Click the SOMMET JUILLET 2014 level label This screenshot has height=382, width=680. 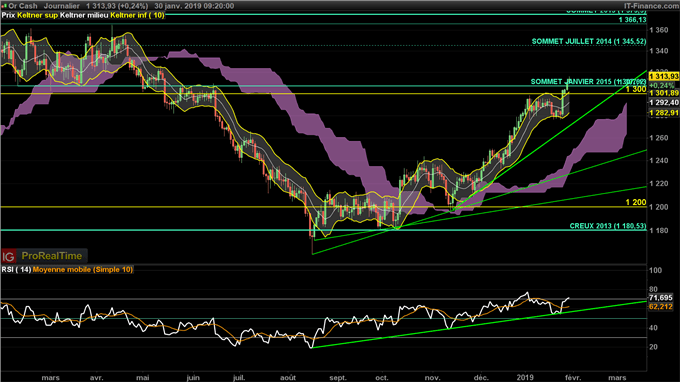coord(589,42)
